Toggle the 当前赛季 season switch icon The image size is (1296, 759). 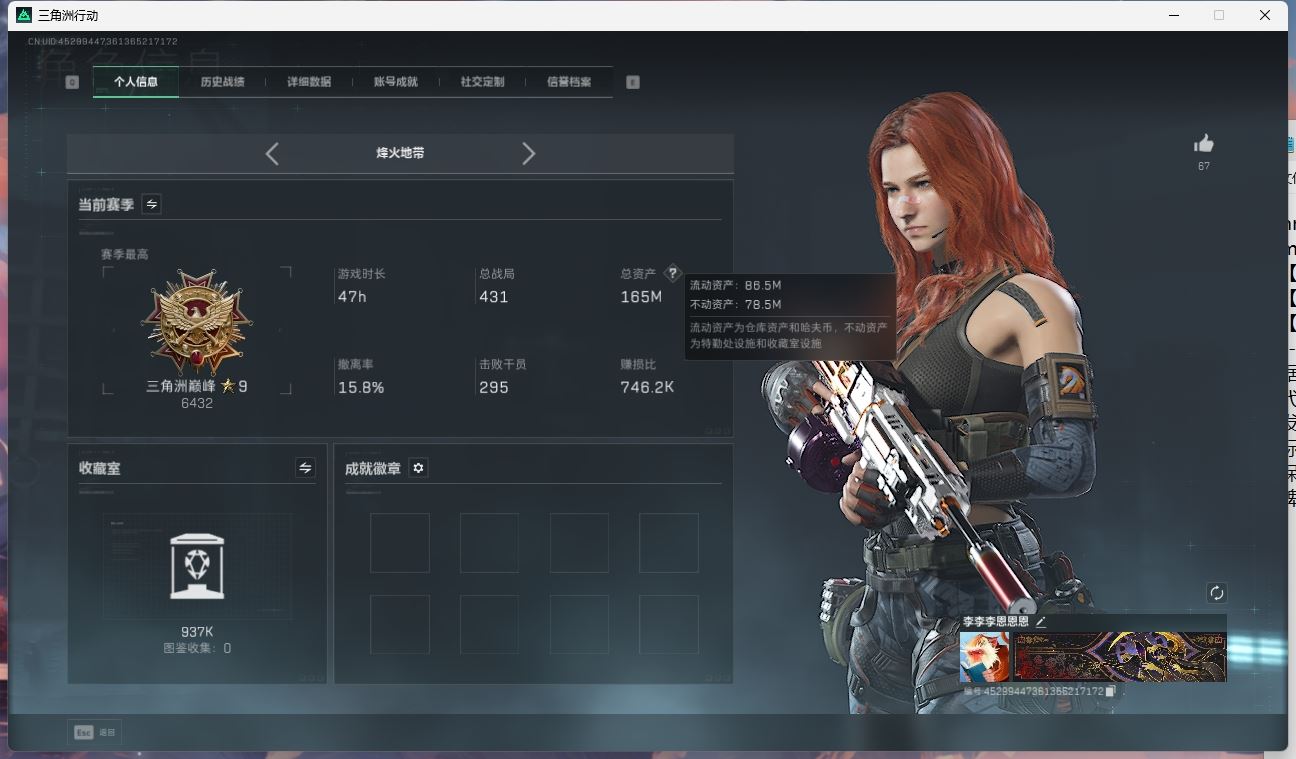tap(151, 204)
